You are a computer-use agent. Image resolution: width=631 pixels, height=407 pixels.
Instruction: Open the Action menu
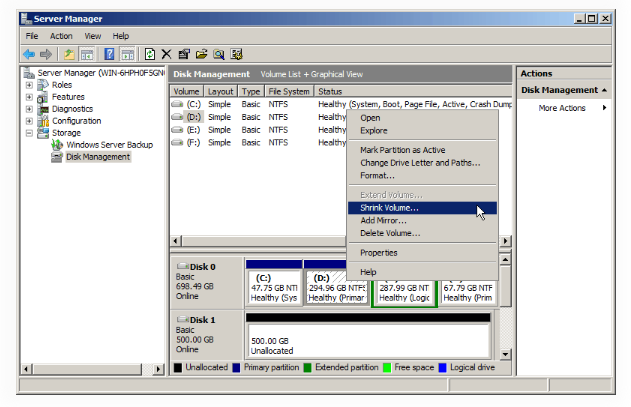(61, 36)
